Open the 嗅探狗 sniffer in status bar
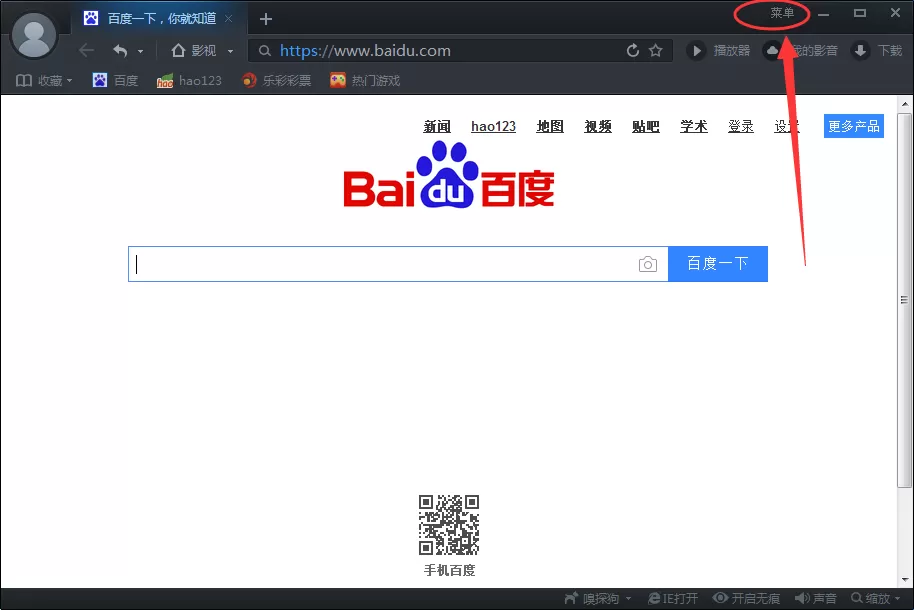This screenshot has height=610, width=914. pyautogui.click(x=592, y=598)
